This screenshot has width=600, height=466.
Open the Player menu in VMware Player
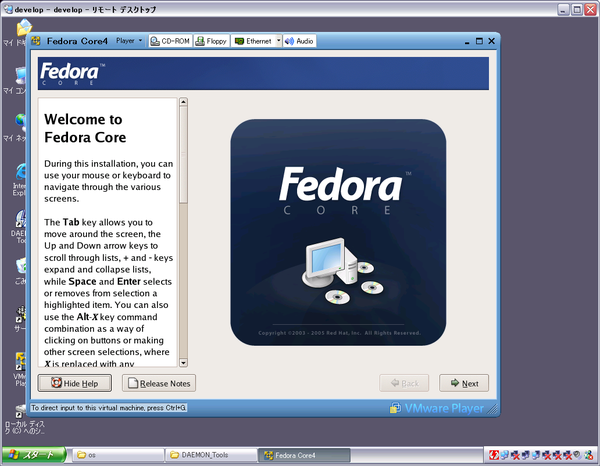(x=129, y=41)
